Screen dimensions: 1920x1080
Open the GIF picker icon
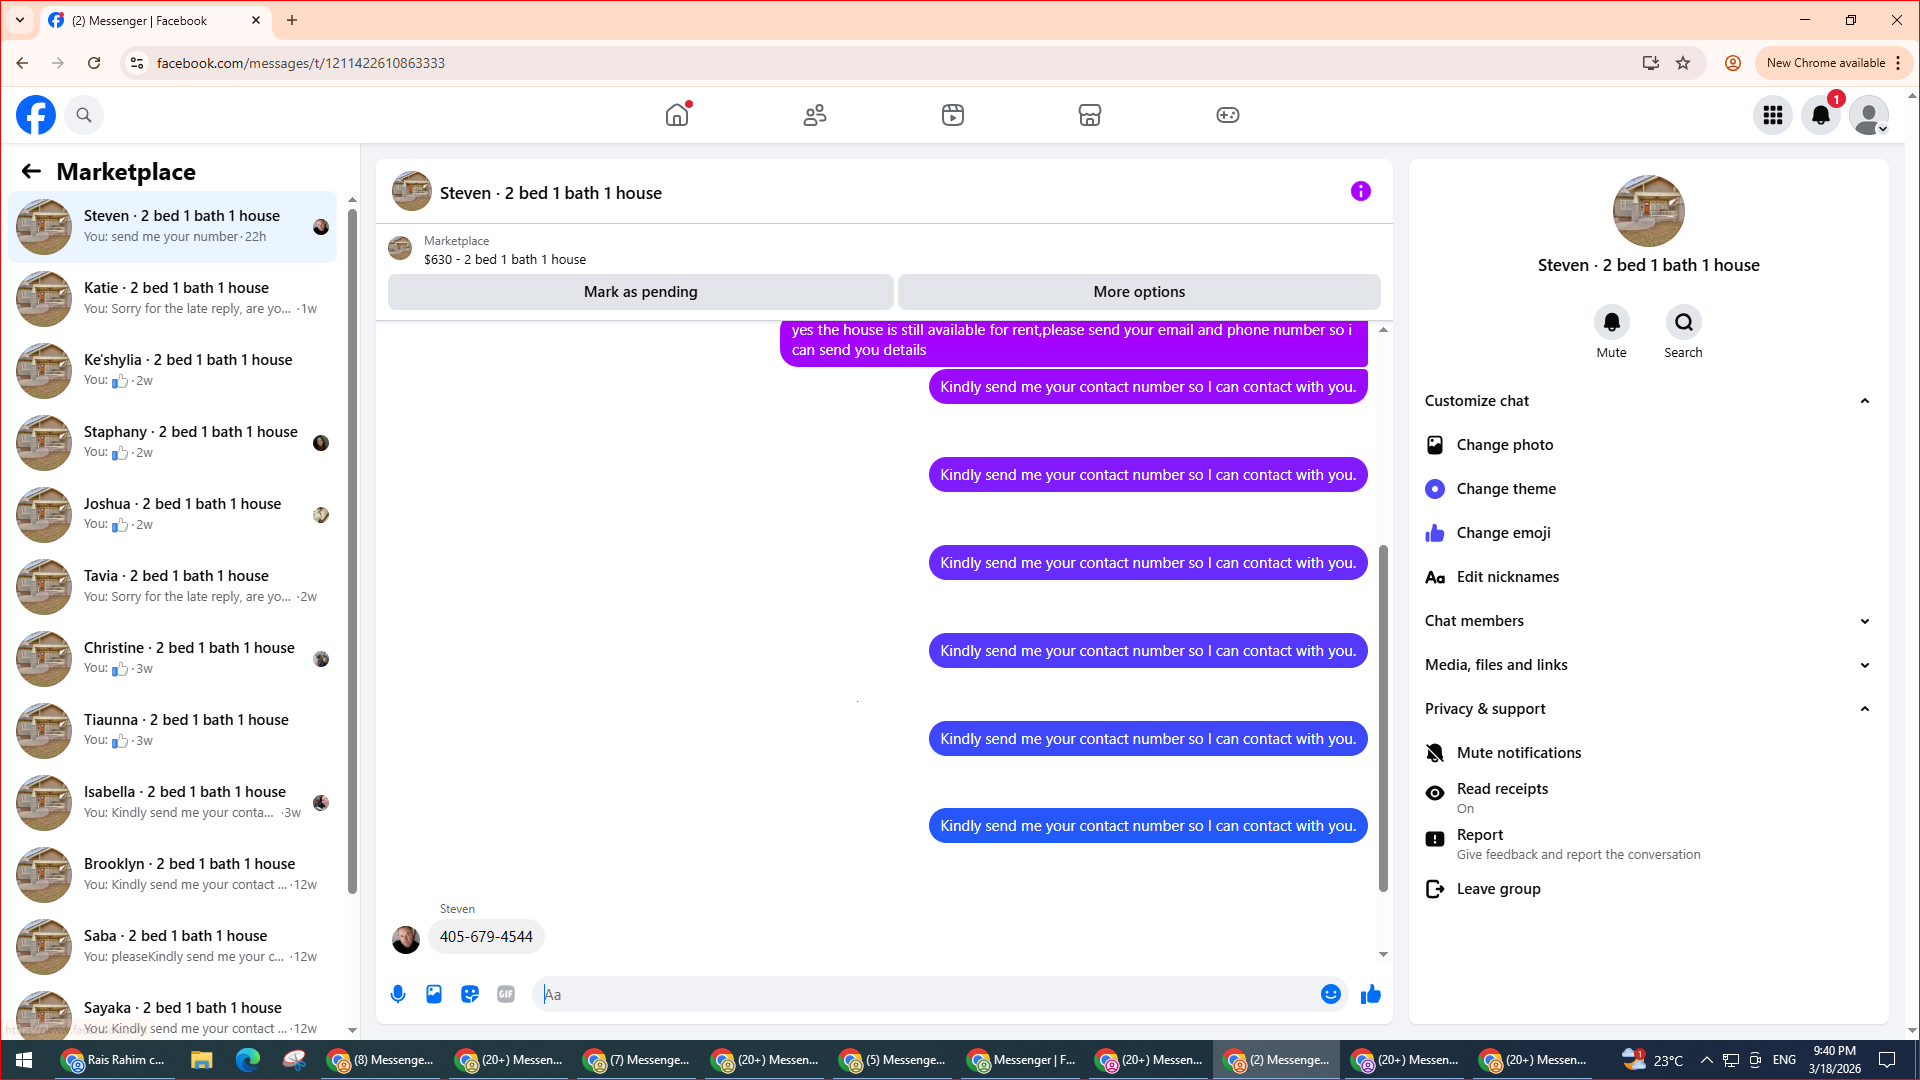506,994
